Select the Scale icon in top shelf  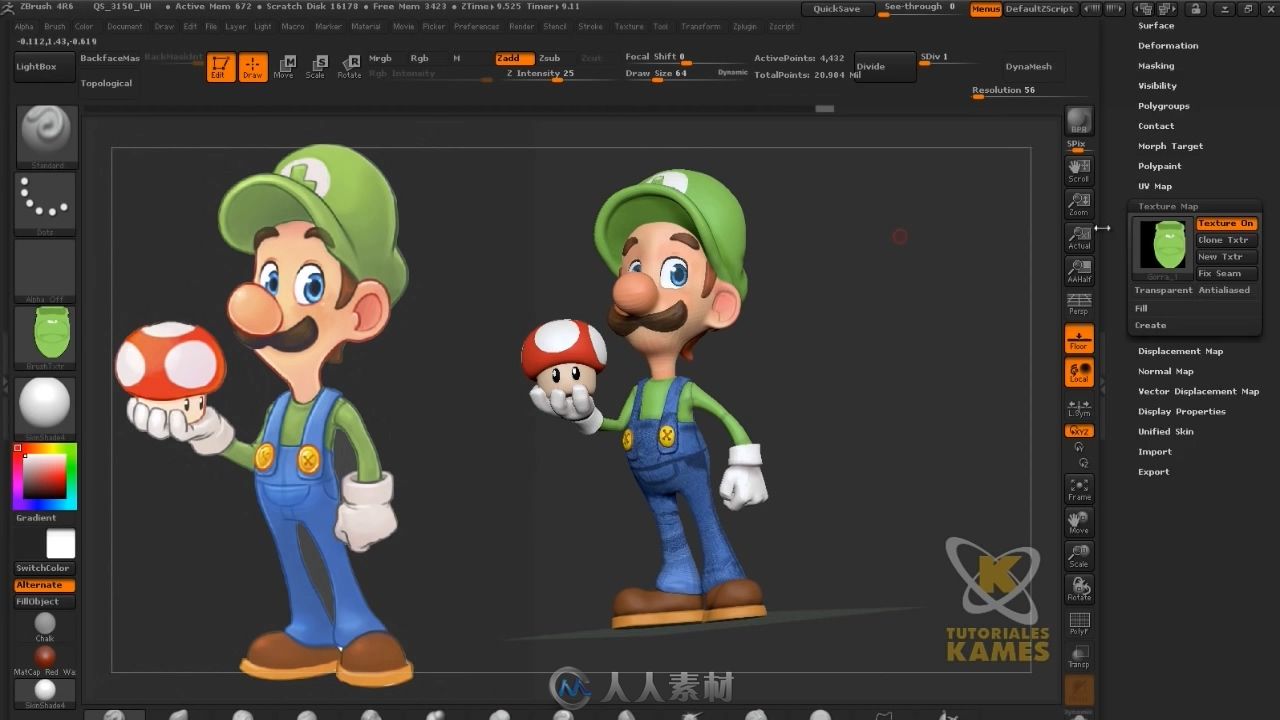tap(315, 67)
